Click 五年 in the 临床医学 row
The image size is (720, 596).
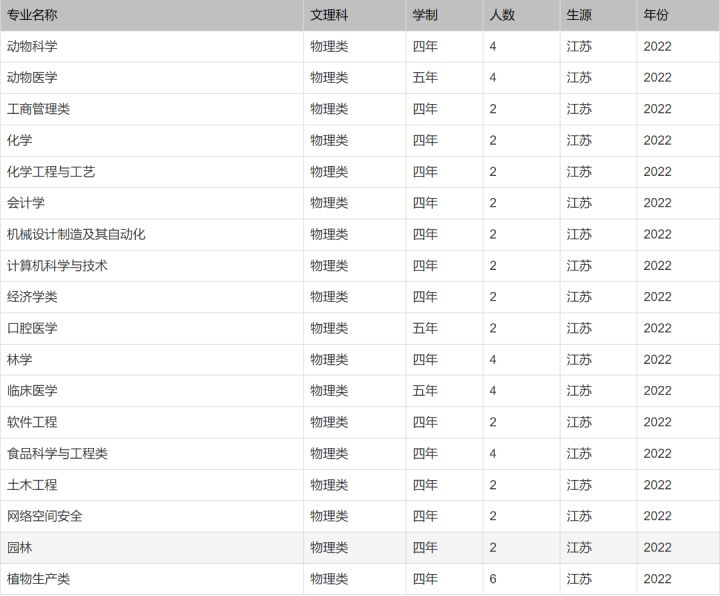(425, 391)
